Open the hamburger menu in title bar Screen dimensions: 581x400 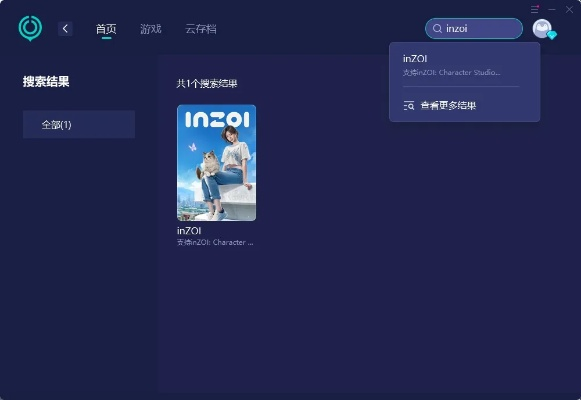click(535, 9)
